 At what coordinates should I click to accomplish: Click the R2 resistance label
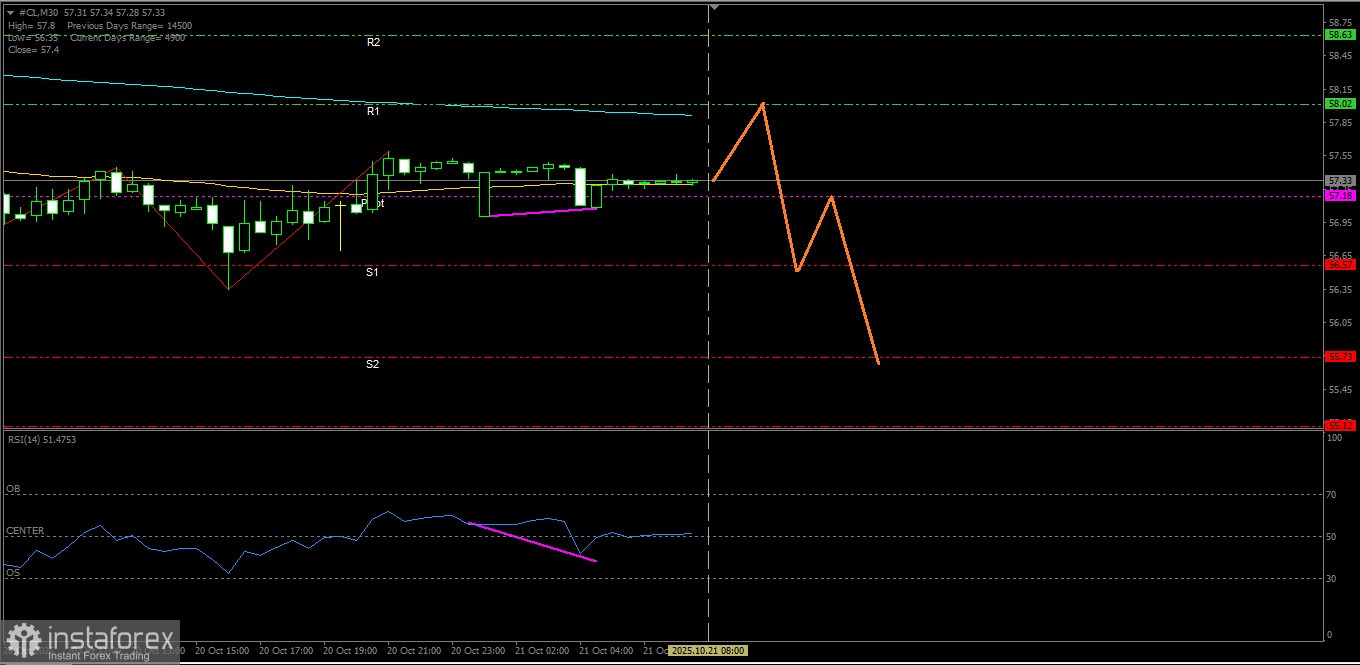click(x=373, y=43)
